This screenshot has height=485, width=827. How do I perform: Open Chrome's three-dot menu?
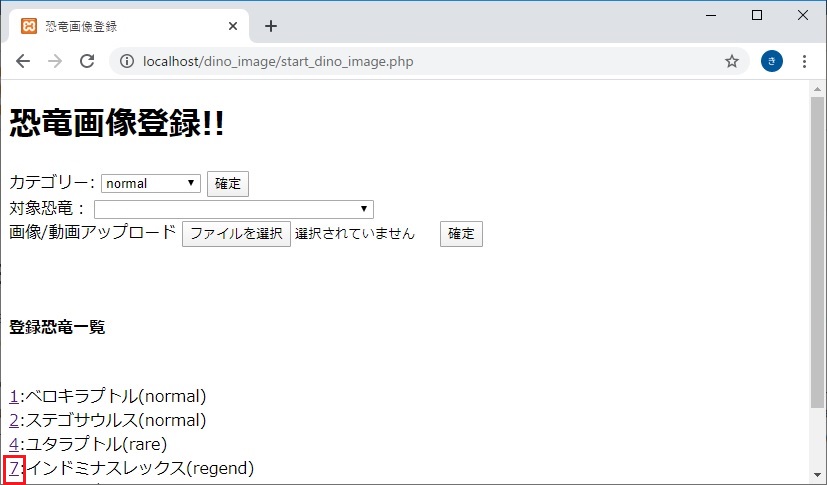click(x=804, y=61)
